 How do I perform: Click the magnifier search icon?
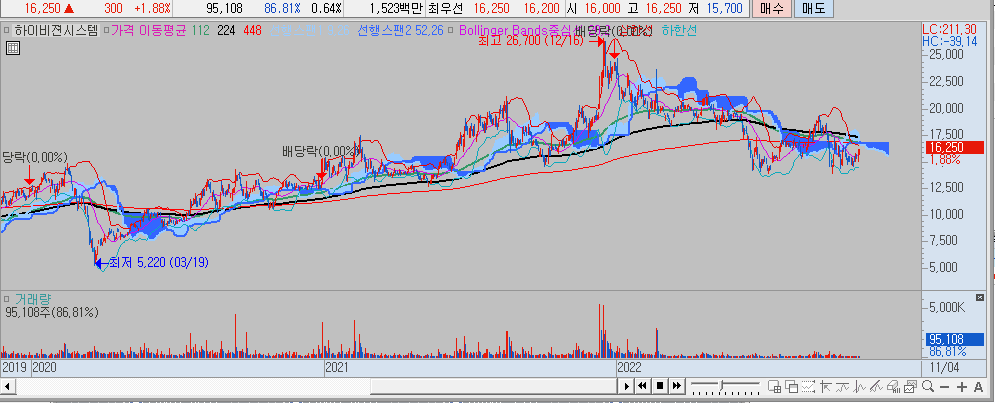click(928, 386)
